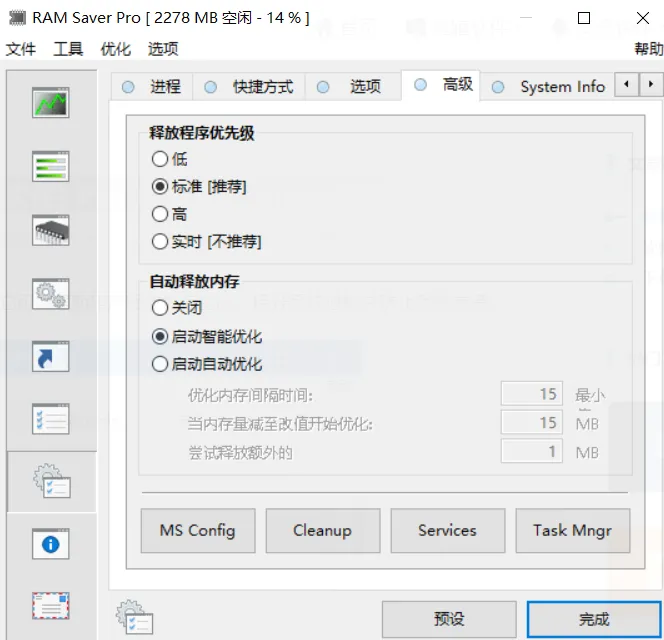This screenshot has height=640, width=664.
Task: Maximize the RAM Saver Pro window
Action: click(584, 18)
